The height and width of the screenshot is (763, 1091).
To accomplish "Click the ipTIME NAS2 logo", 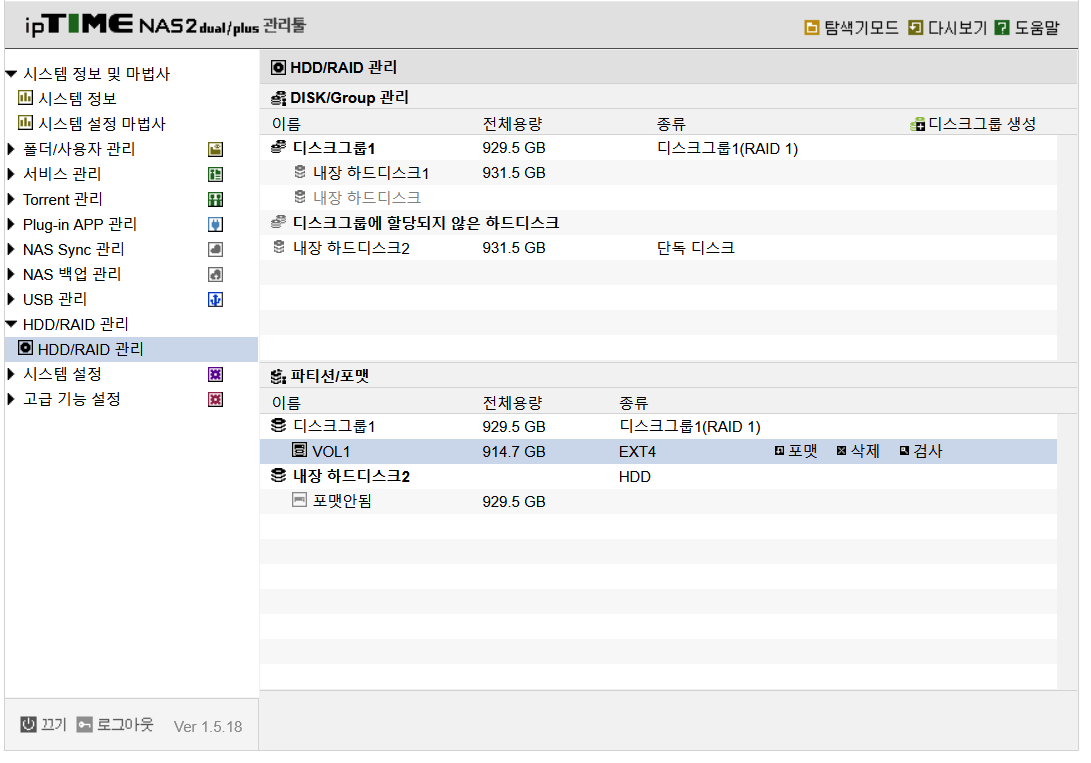I will click(x=166, y=25).
